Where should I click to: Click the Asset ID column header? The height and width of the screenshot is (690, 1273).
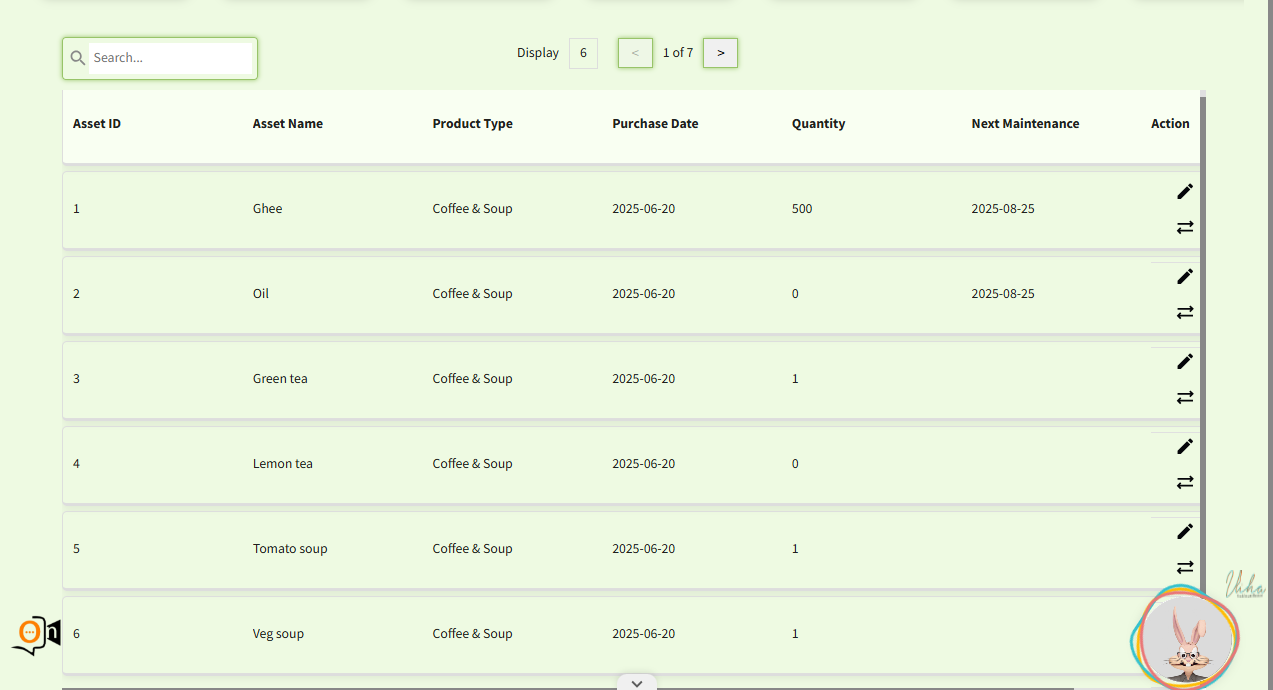point(97,124)
